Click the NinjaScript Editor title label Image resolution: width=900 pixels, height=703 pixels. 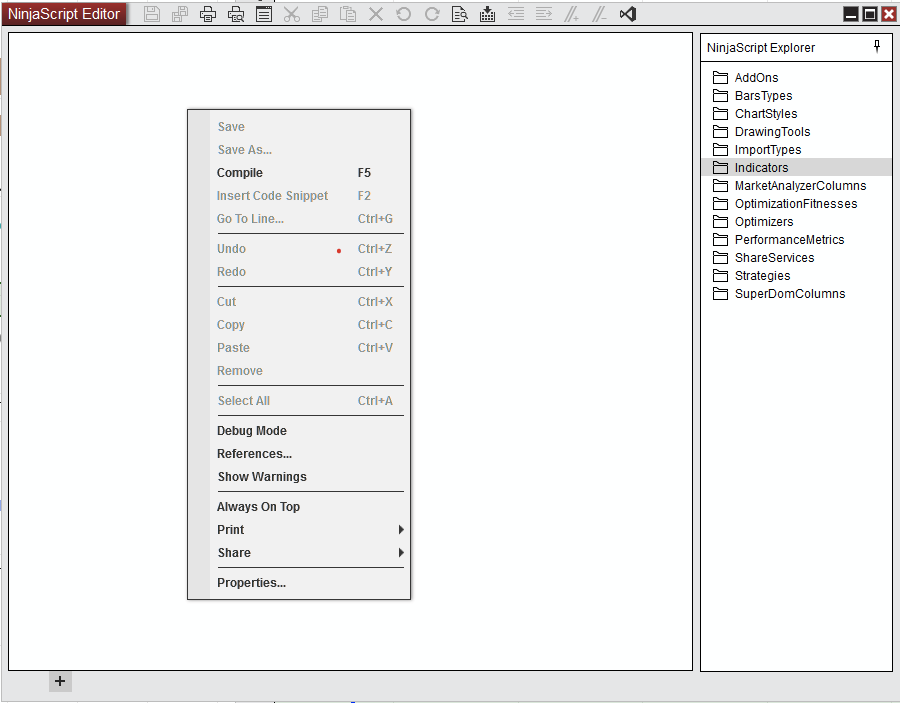64,14
